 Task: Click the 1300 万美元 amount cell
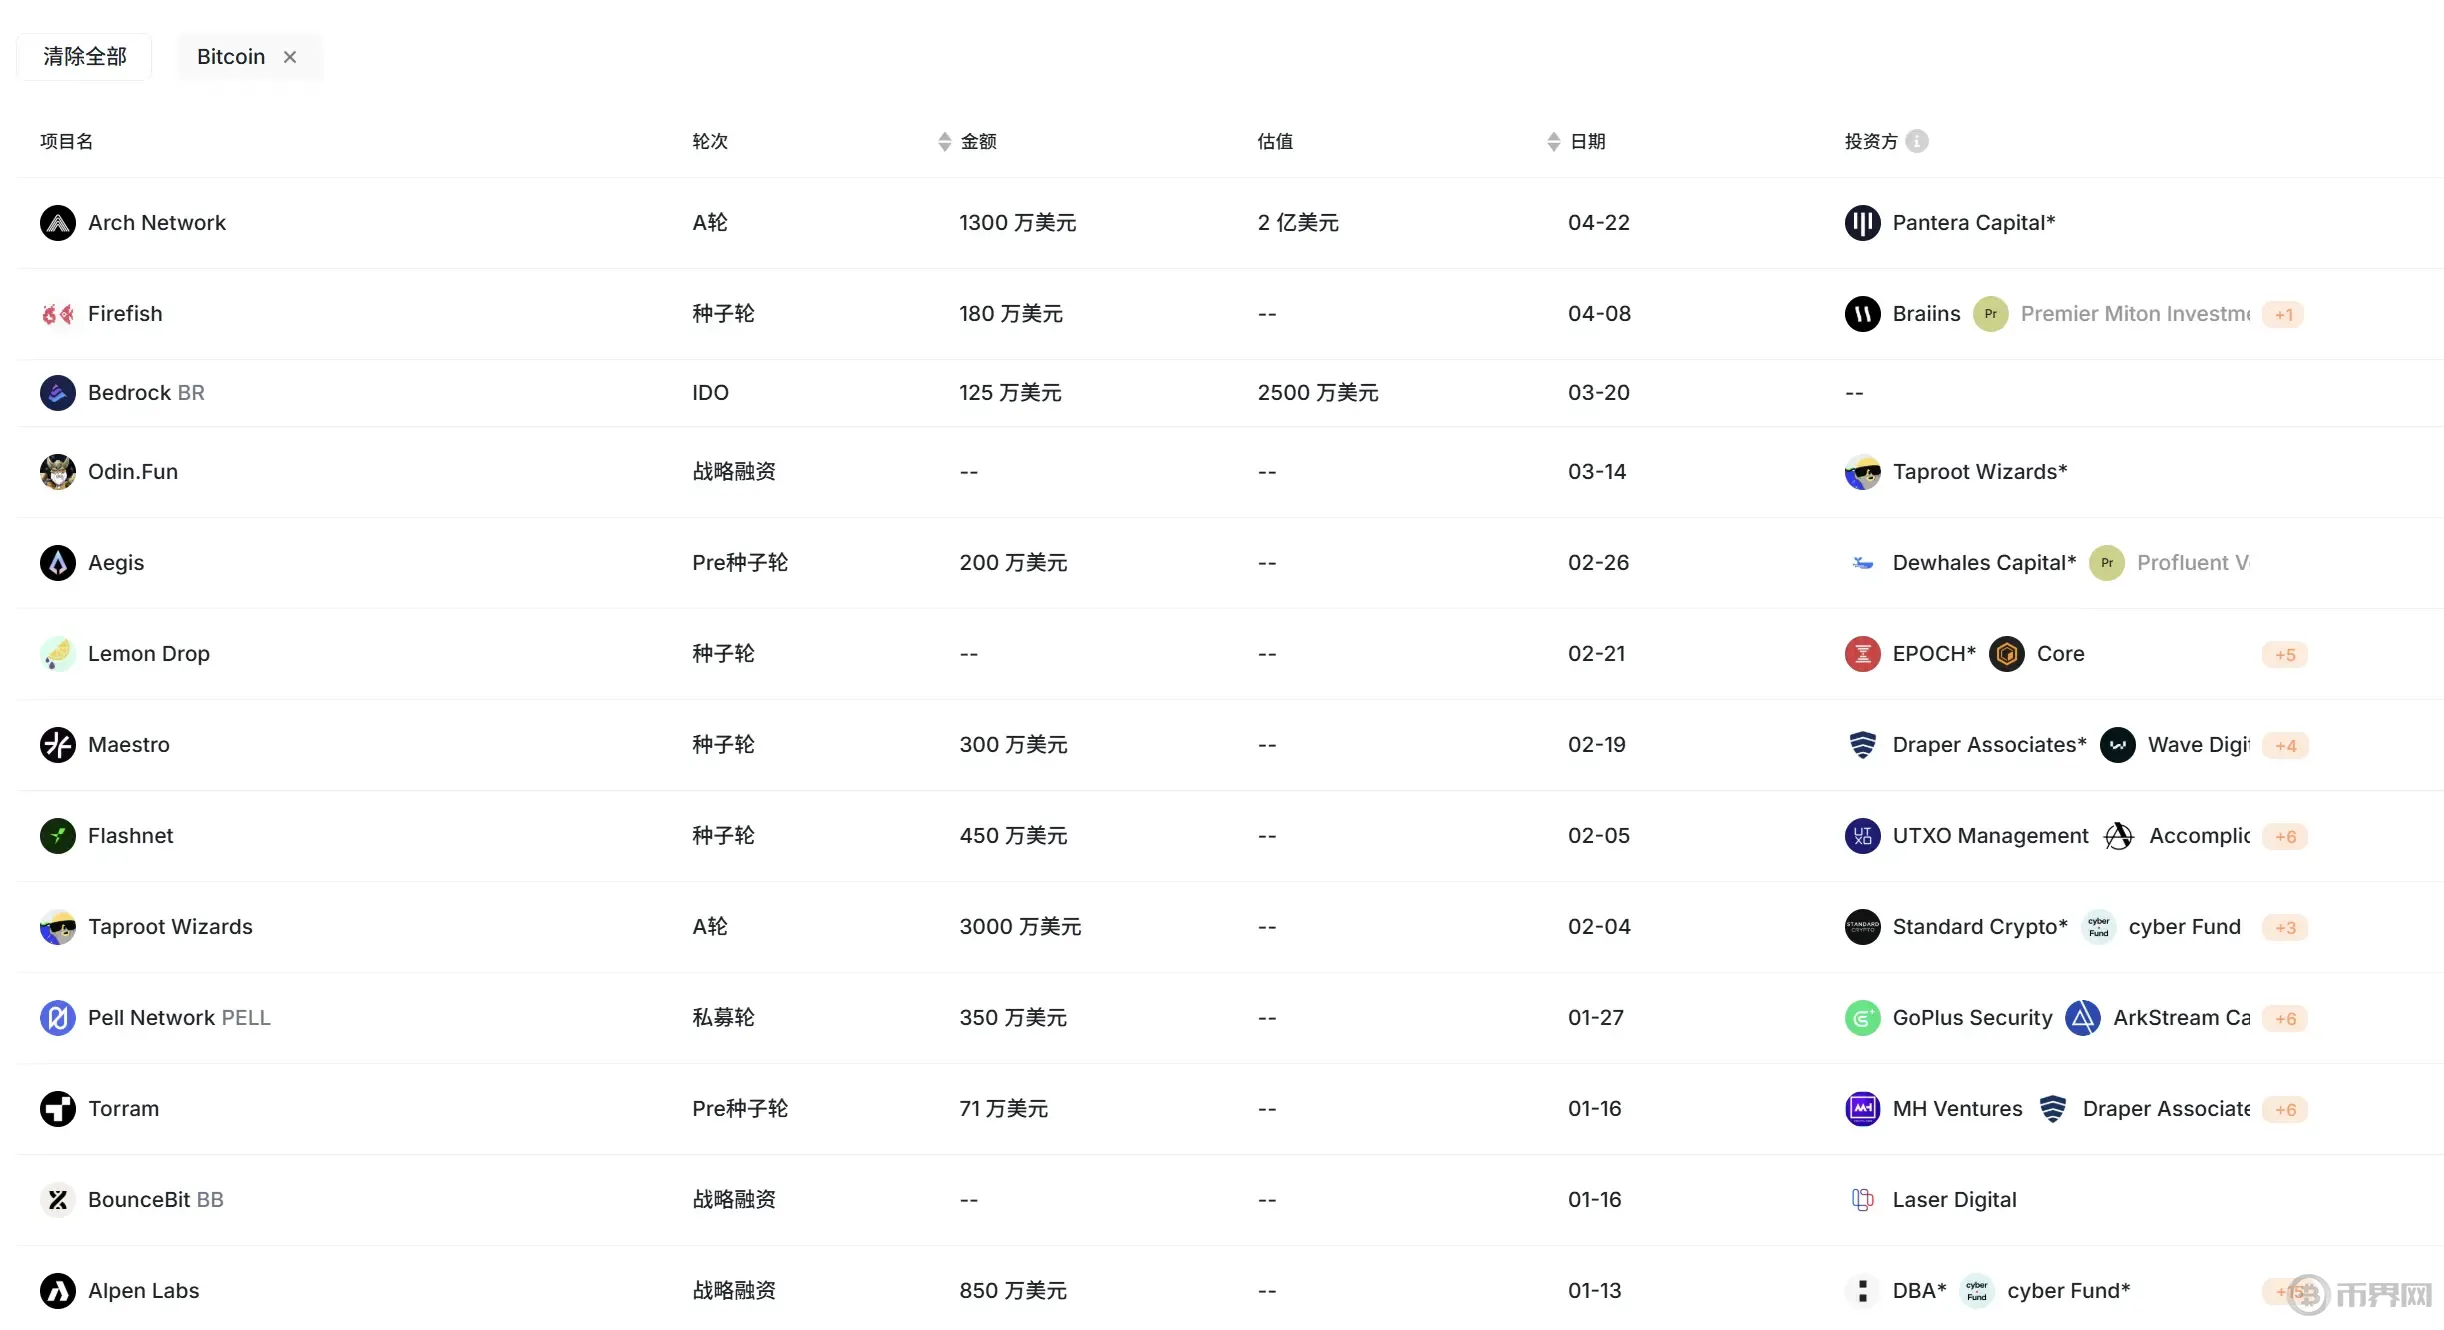(1018, 223)
